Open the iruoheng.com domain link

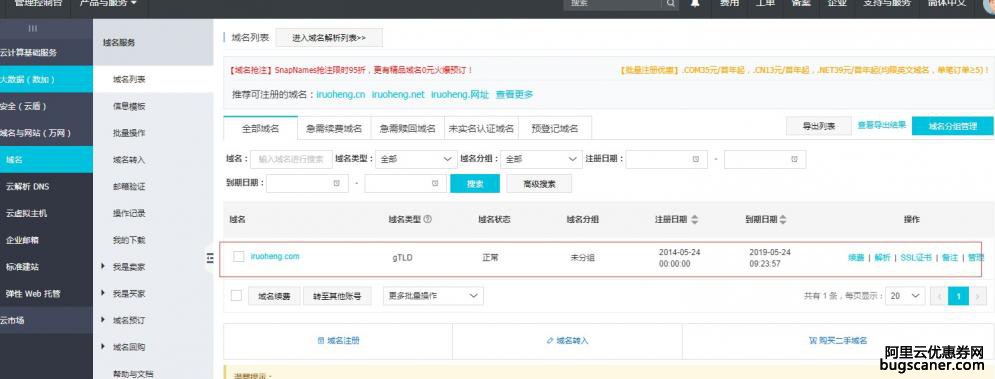(x=275, y=256)
